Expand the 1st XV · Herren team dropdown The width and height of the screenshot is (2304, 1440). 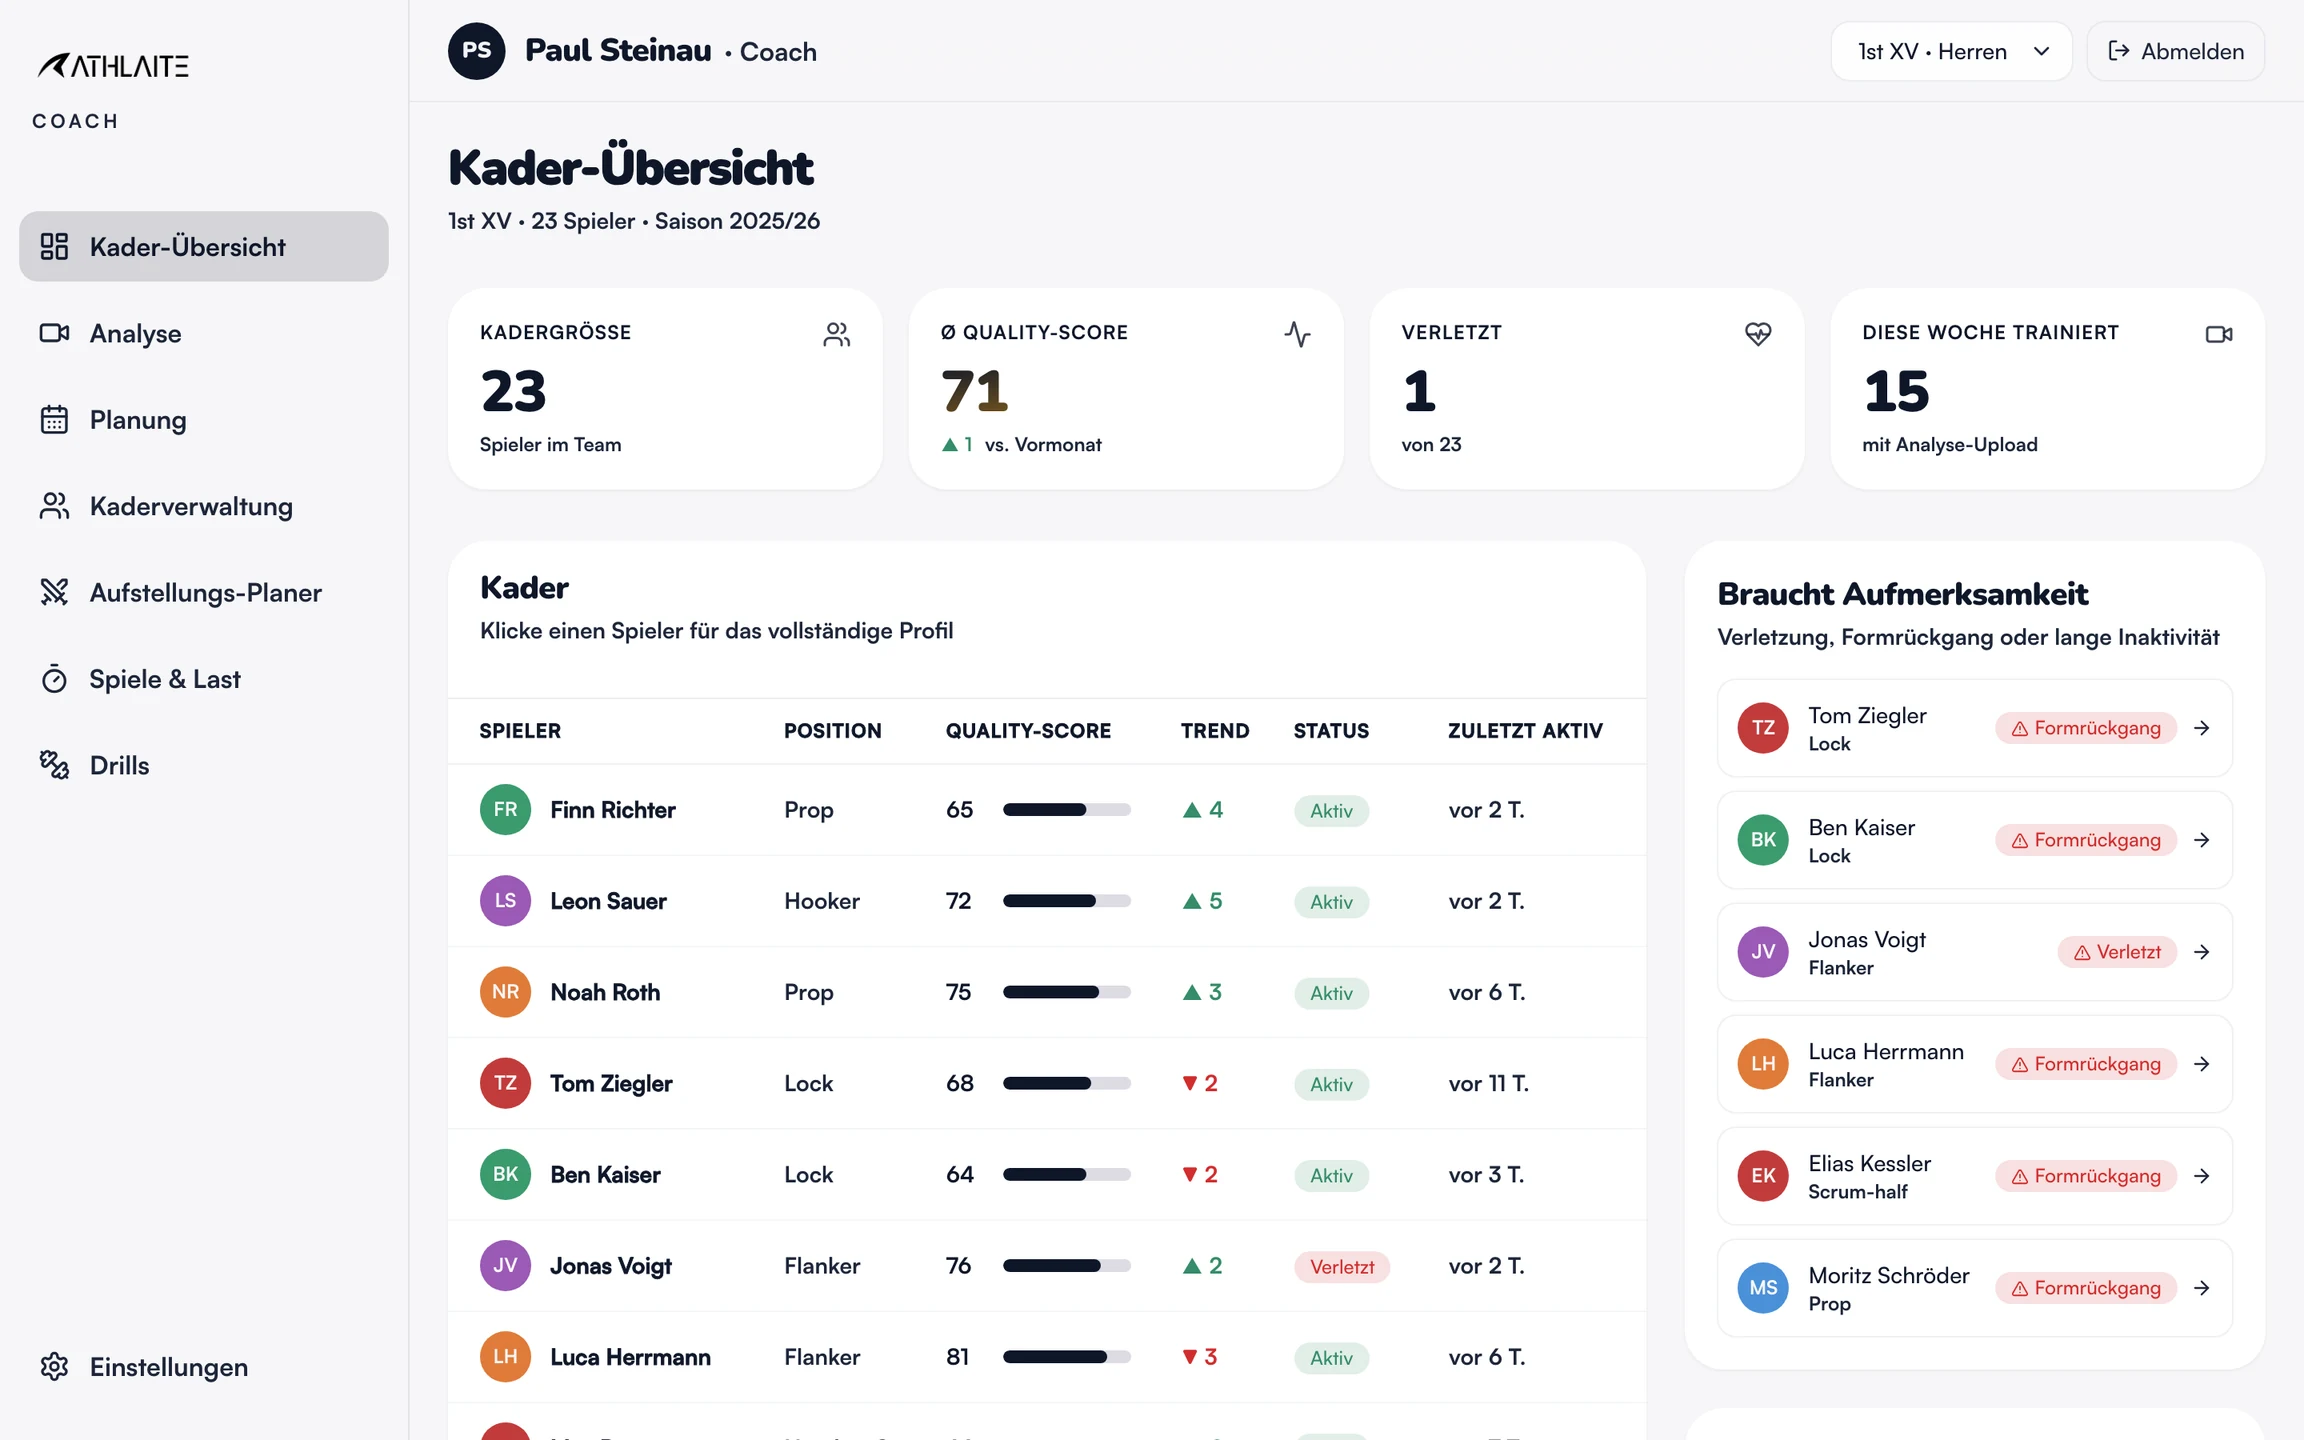1951,51
